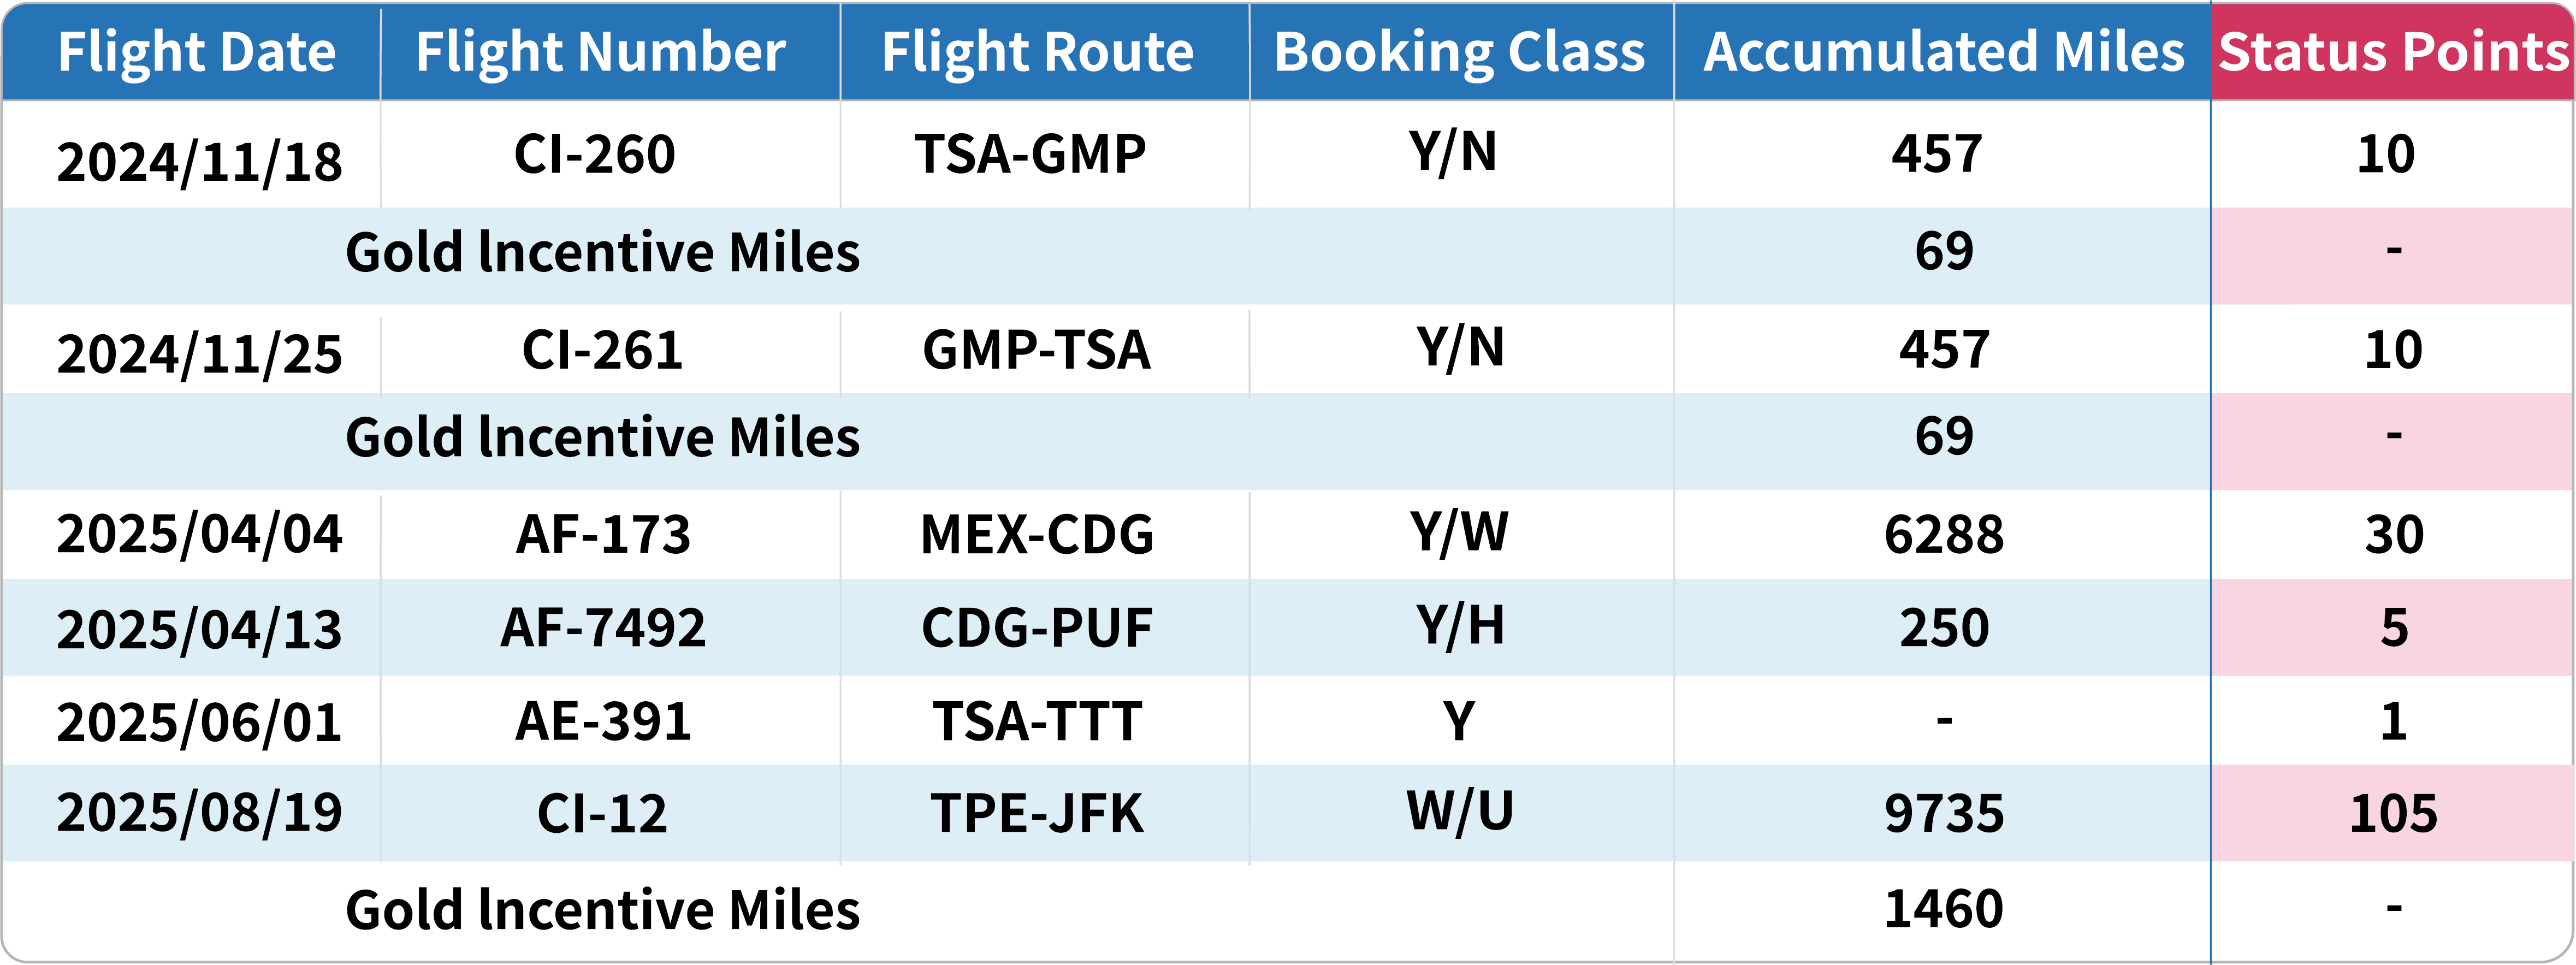Click the Flight Number column header
This screenshot has height=965, width=2576.
click(600, 52)
